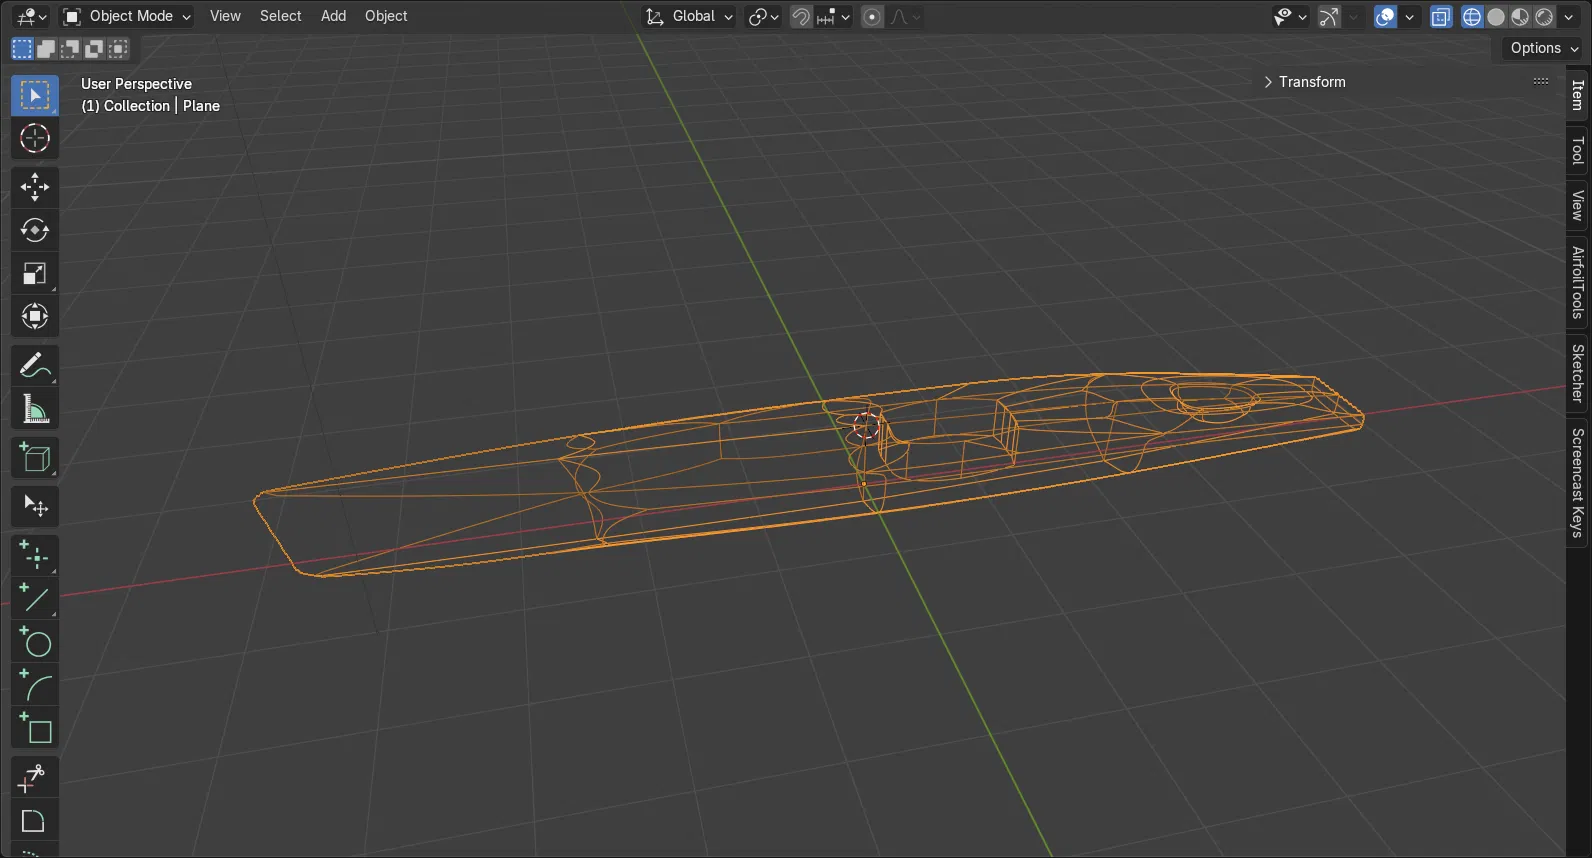Toggle viewport gizmos display
The height and width of the screenshot is (858, 1592).
pyautogui.click(x=1329, y=16)
